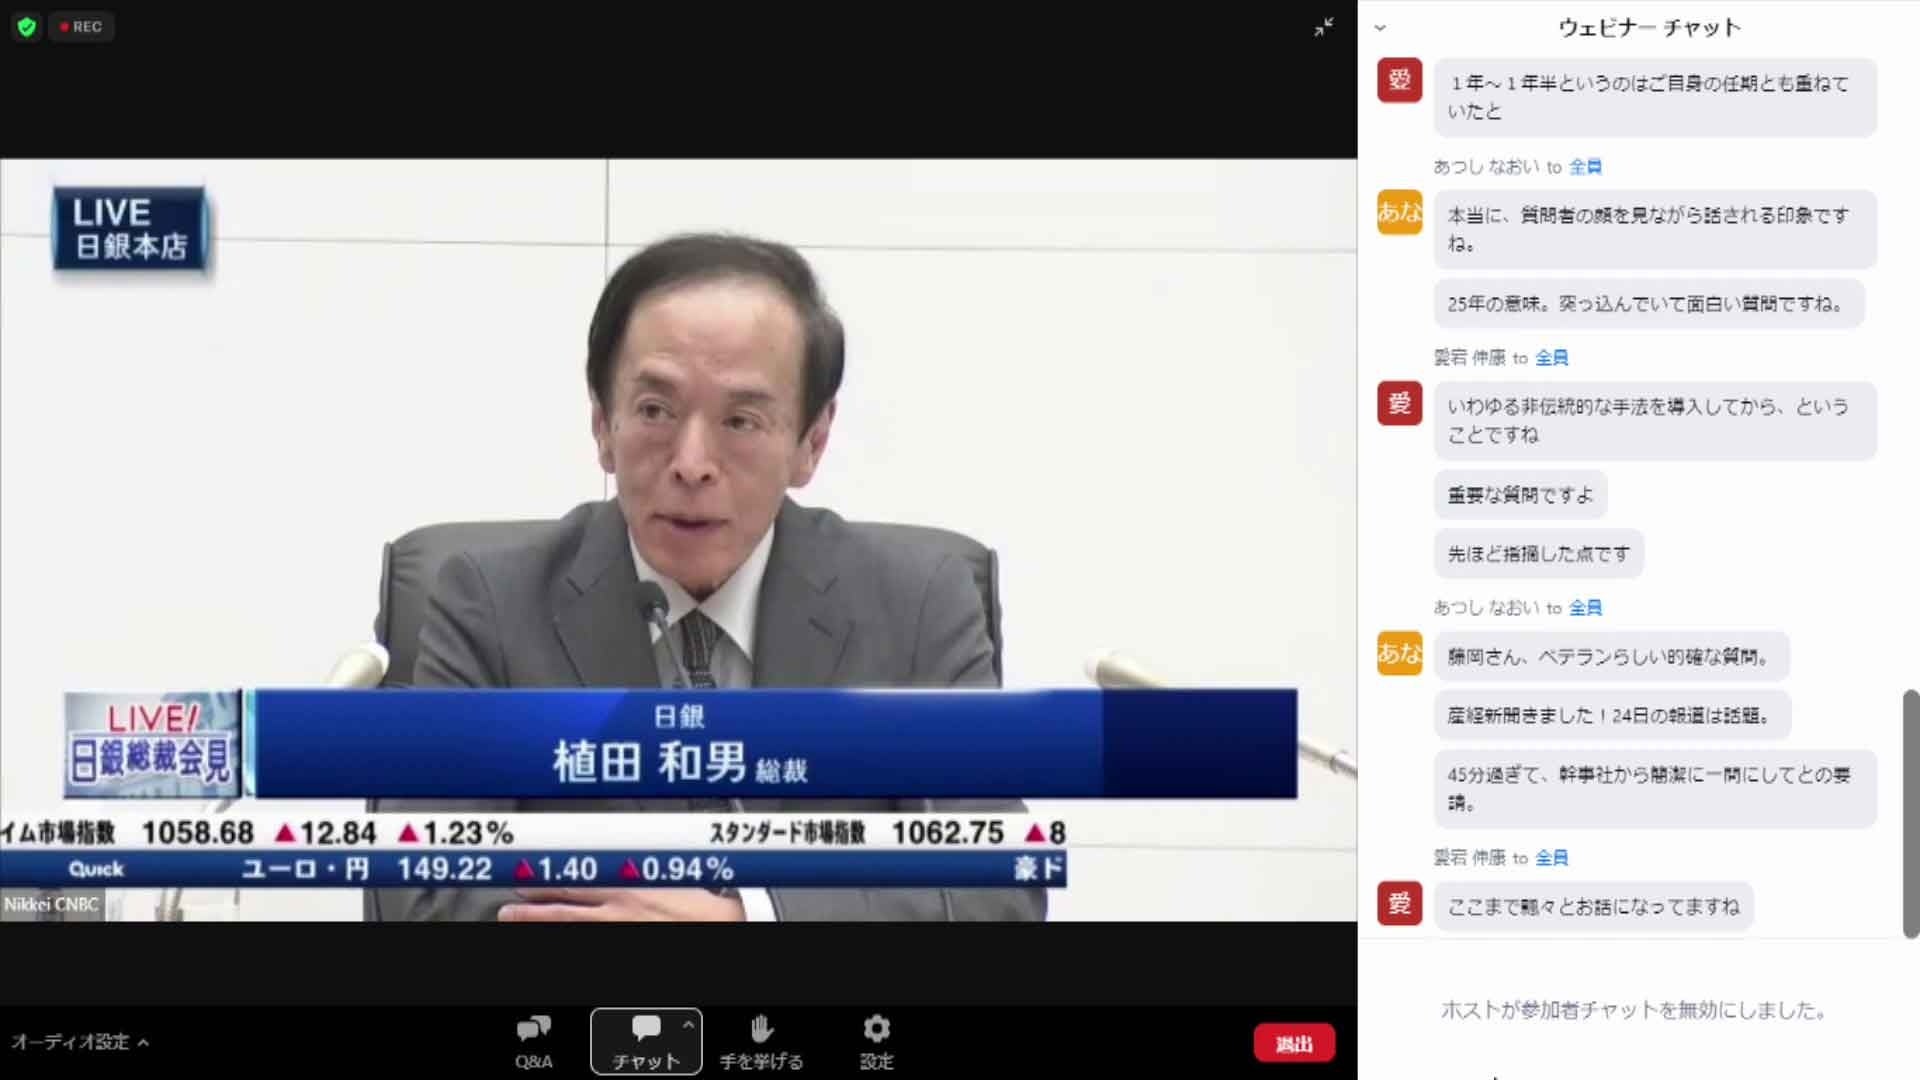Image resolution: width=1920 pixels, height=1080 pixels.
Task: Collapse the ウェビナー チャット panel chevron
Action: [1380, 28]
